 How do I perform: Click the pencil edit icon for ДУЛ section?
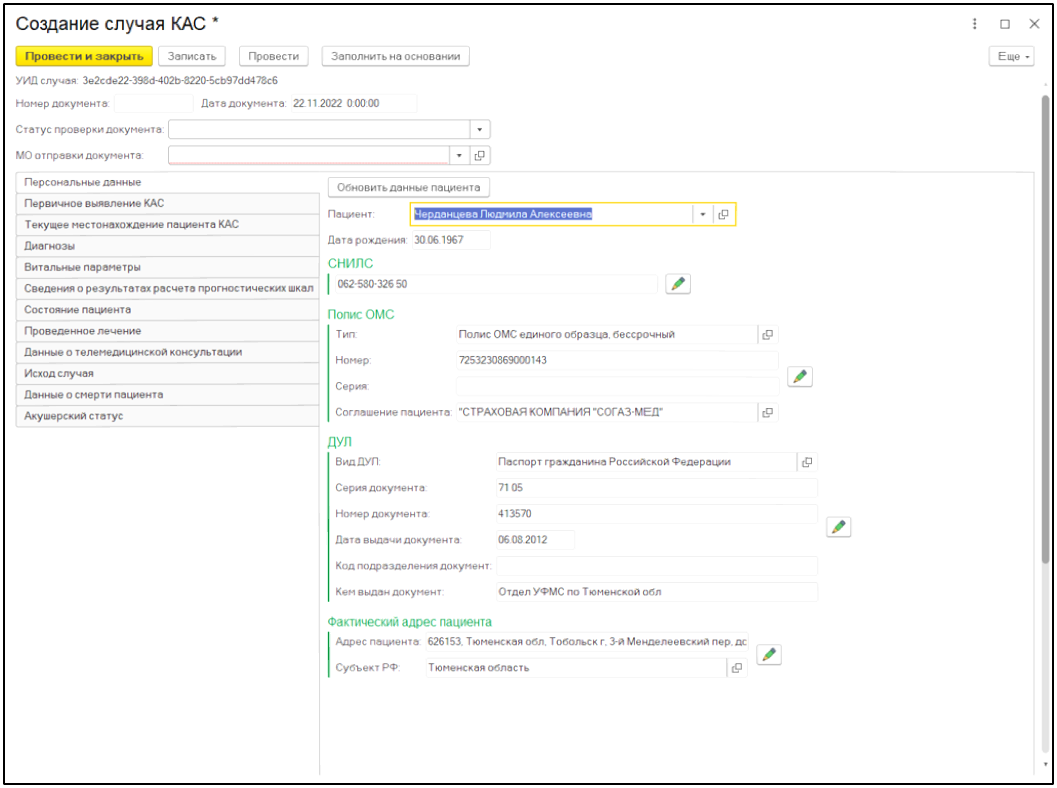point(838,527)
